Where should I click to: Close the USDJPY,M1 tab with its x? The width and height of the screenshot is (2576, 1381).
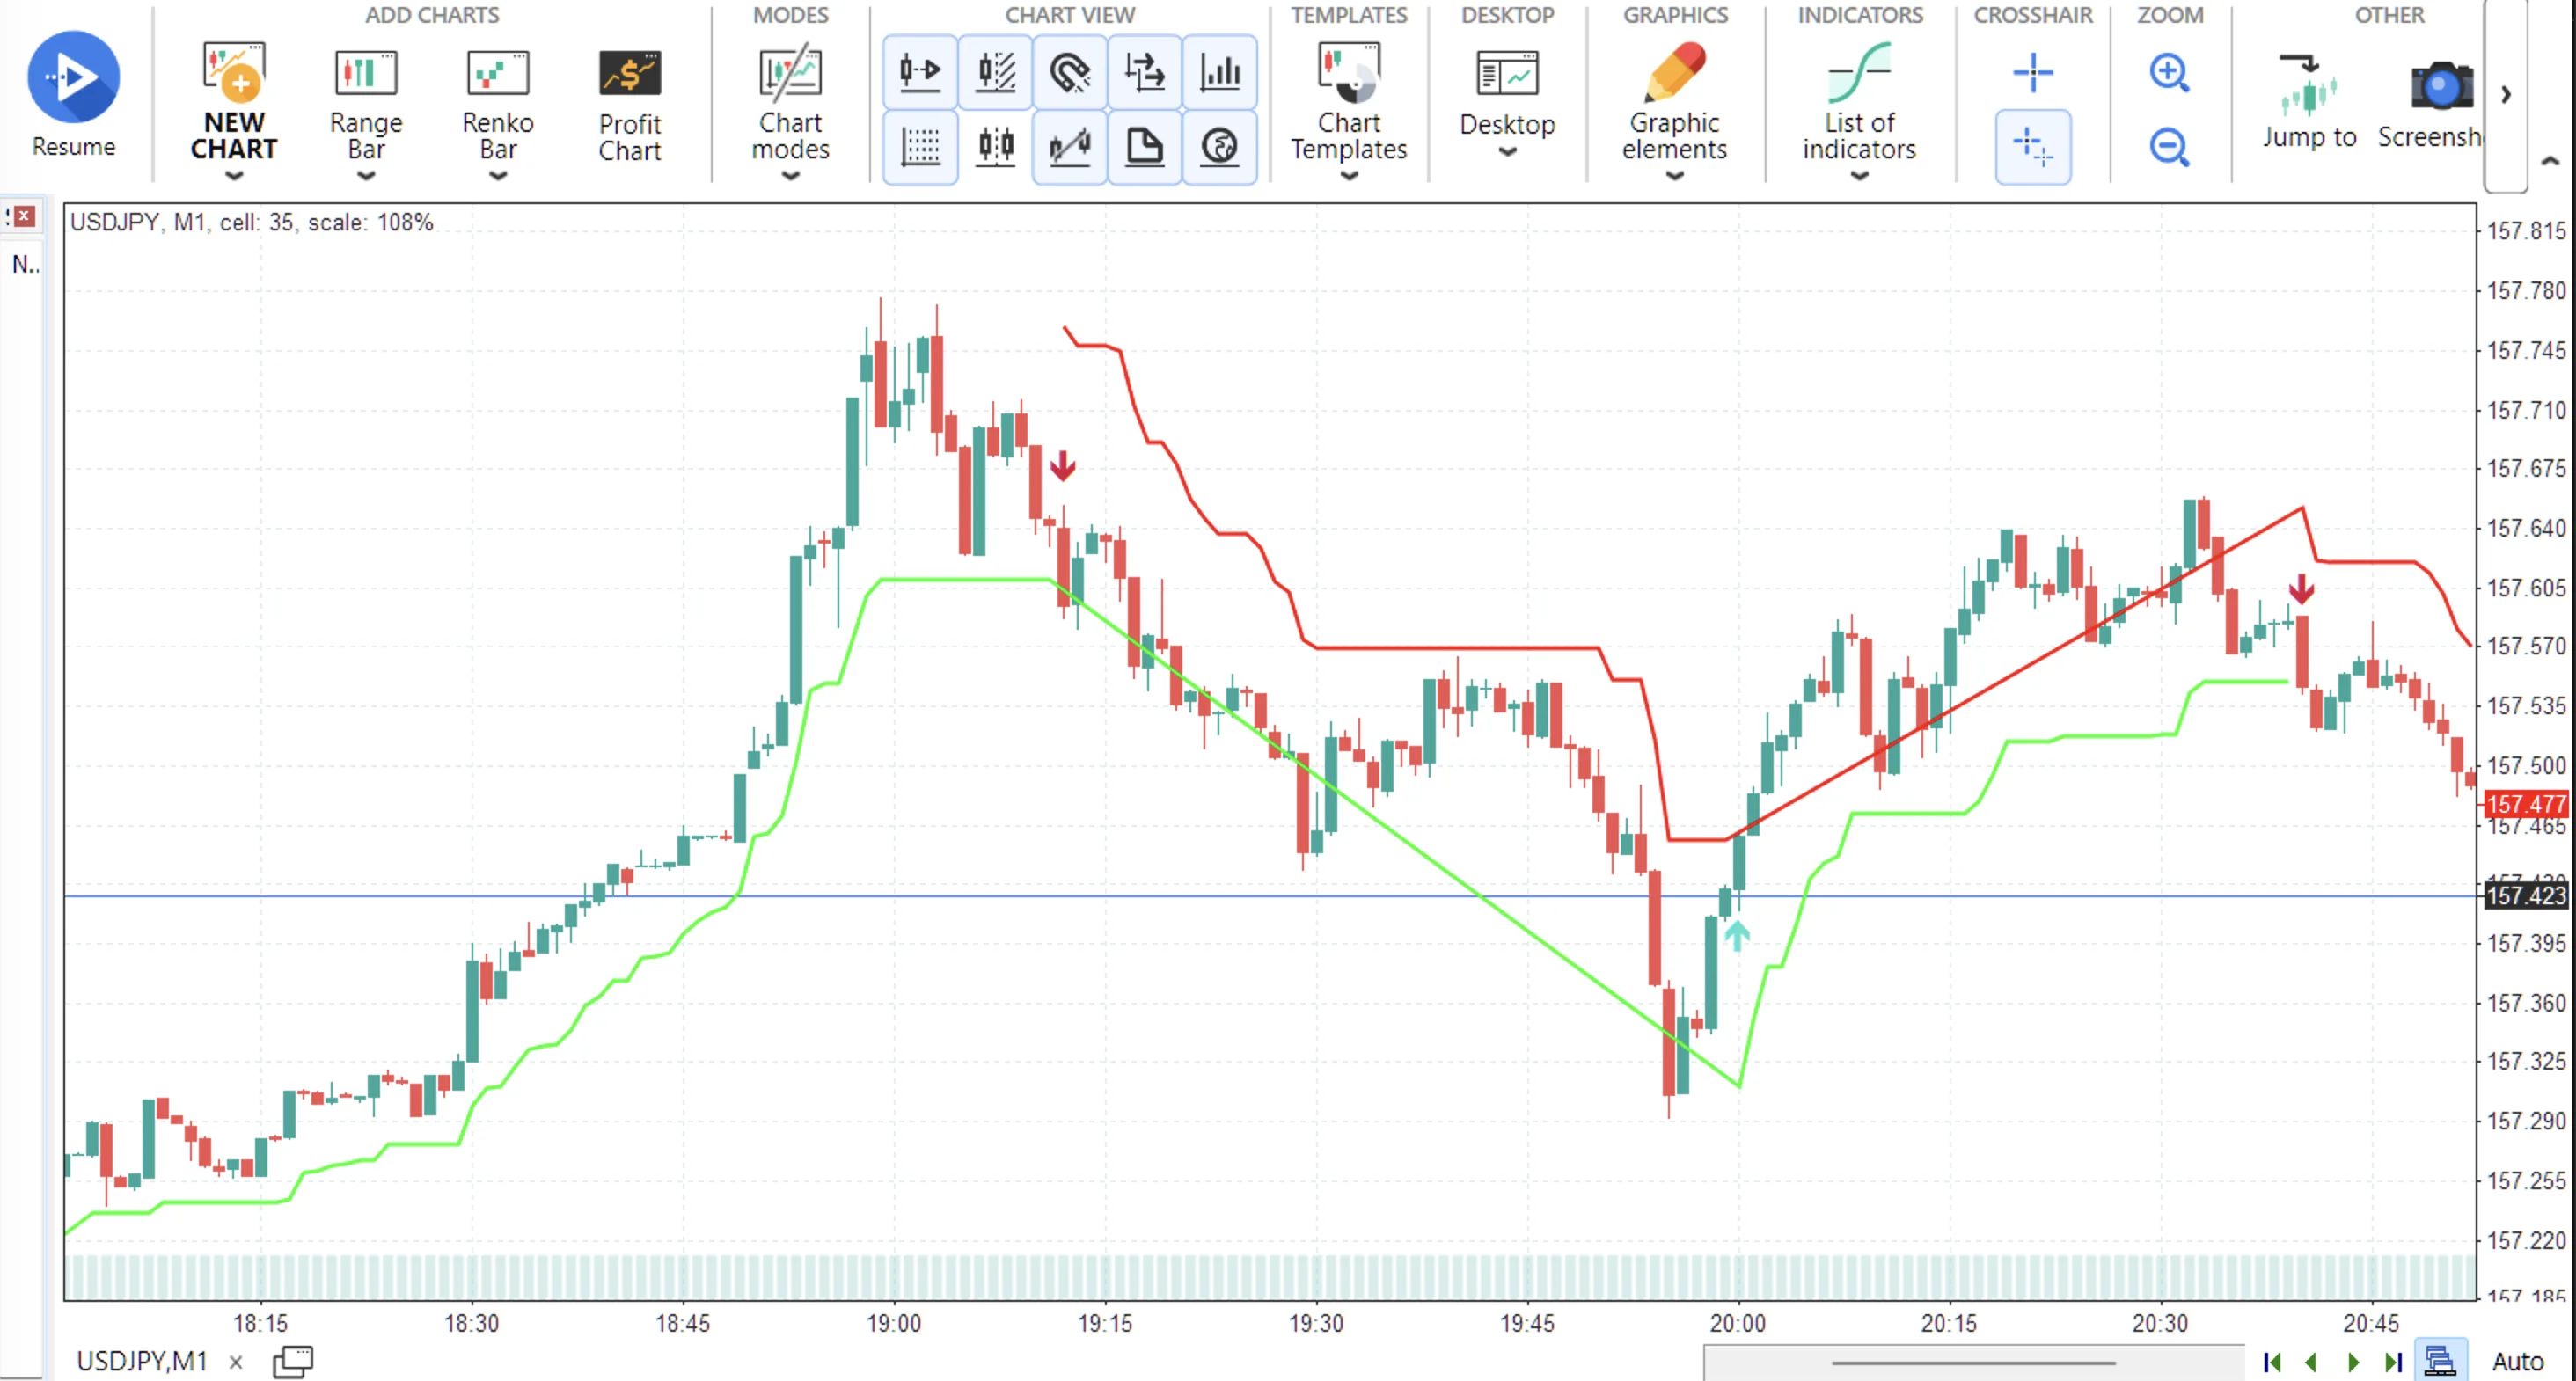point(236,1362)
